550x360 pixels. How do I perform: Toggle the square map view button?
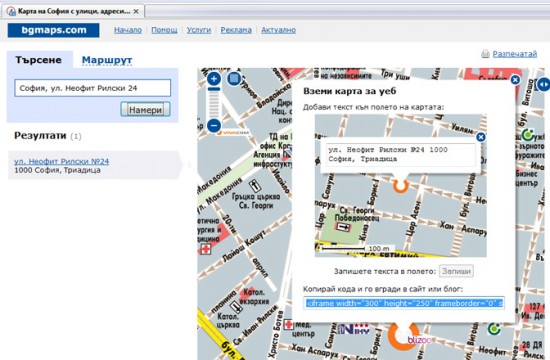(234, 79)
